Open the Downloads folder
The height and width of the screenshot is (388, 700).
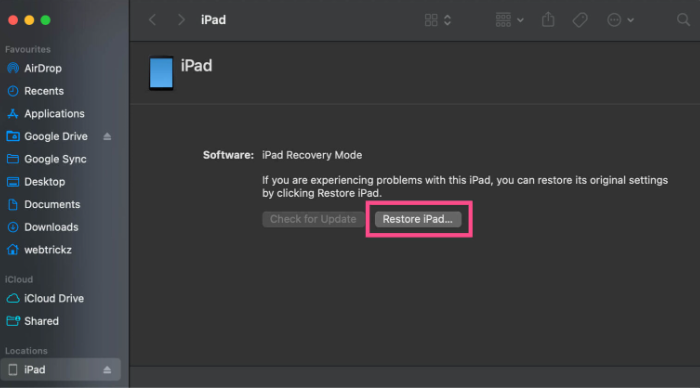click(51, 227)
